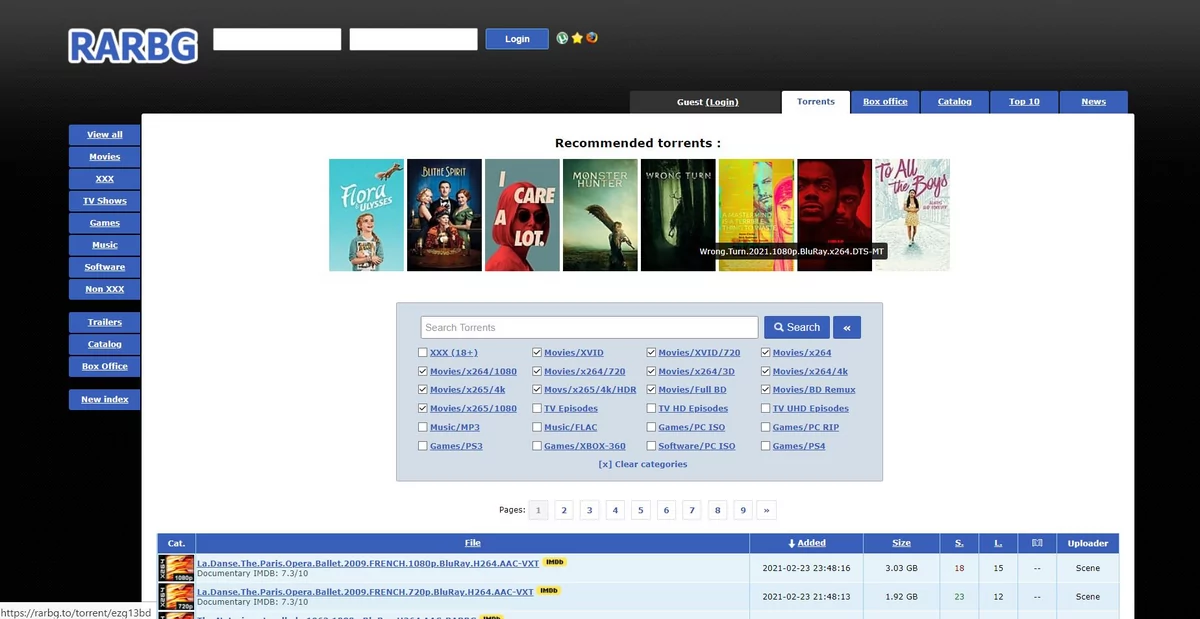This screenshot has height=619, width=1200.
Task: Open Games in sidebar
Action: point(104,223)
